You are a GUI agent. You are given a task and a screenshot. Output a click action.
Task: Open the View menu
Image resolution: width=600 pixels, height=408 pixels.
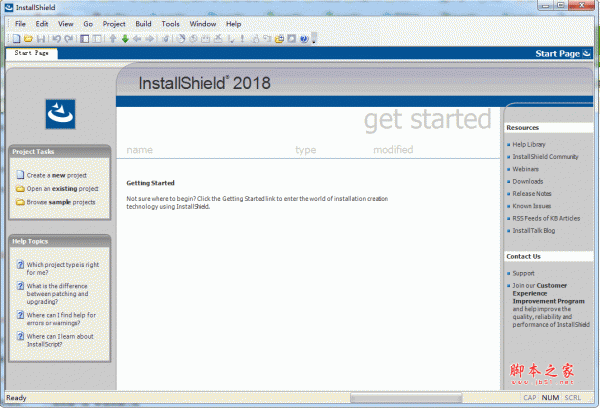tap(65, 24)
